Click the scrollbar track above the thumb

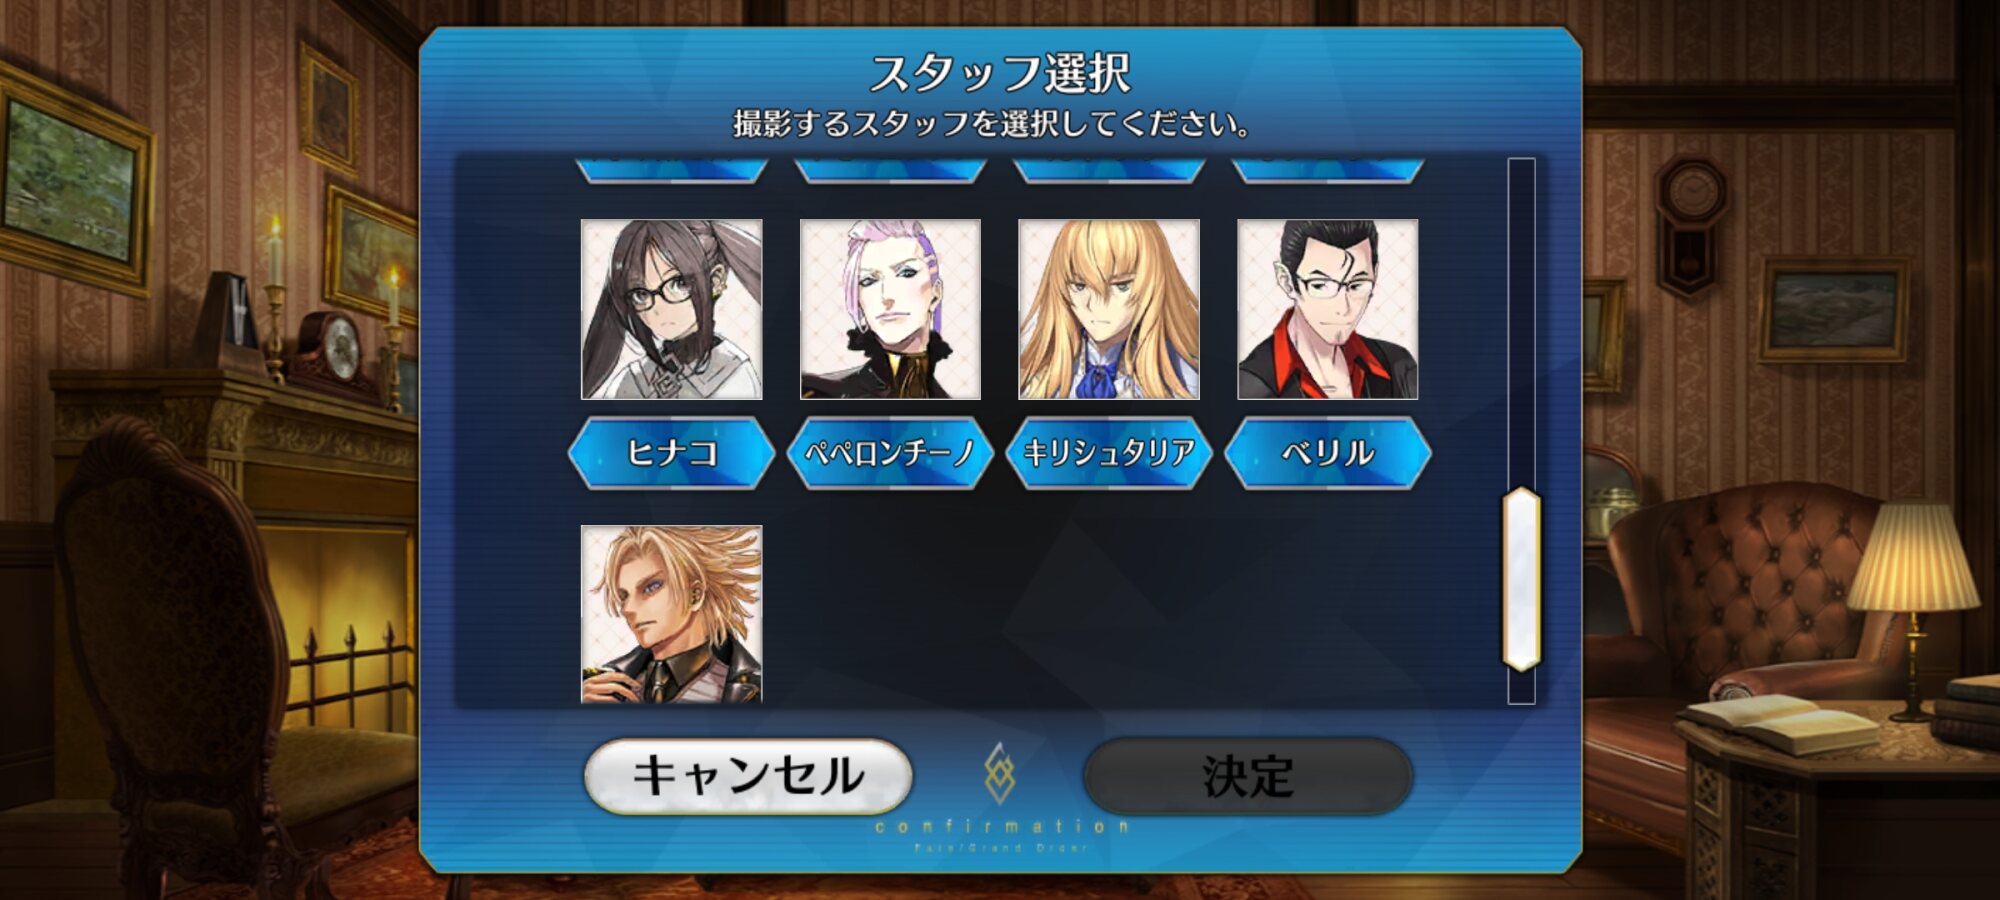point(1521,322)
